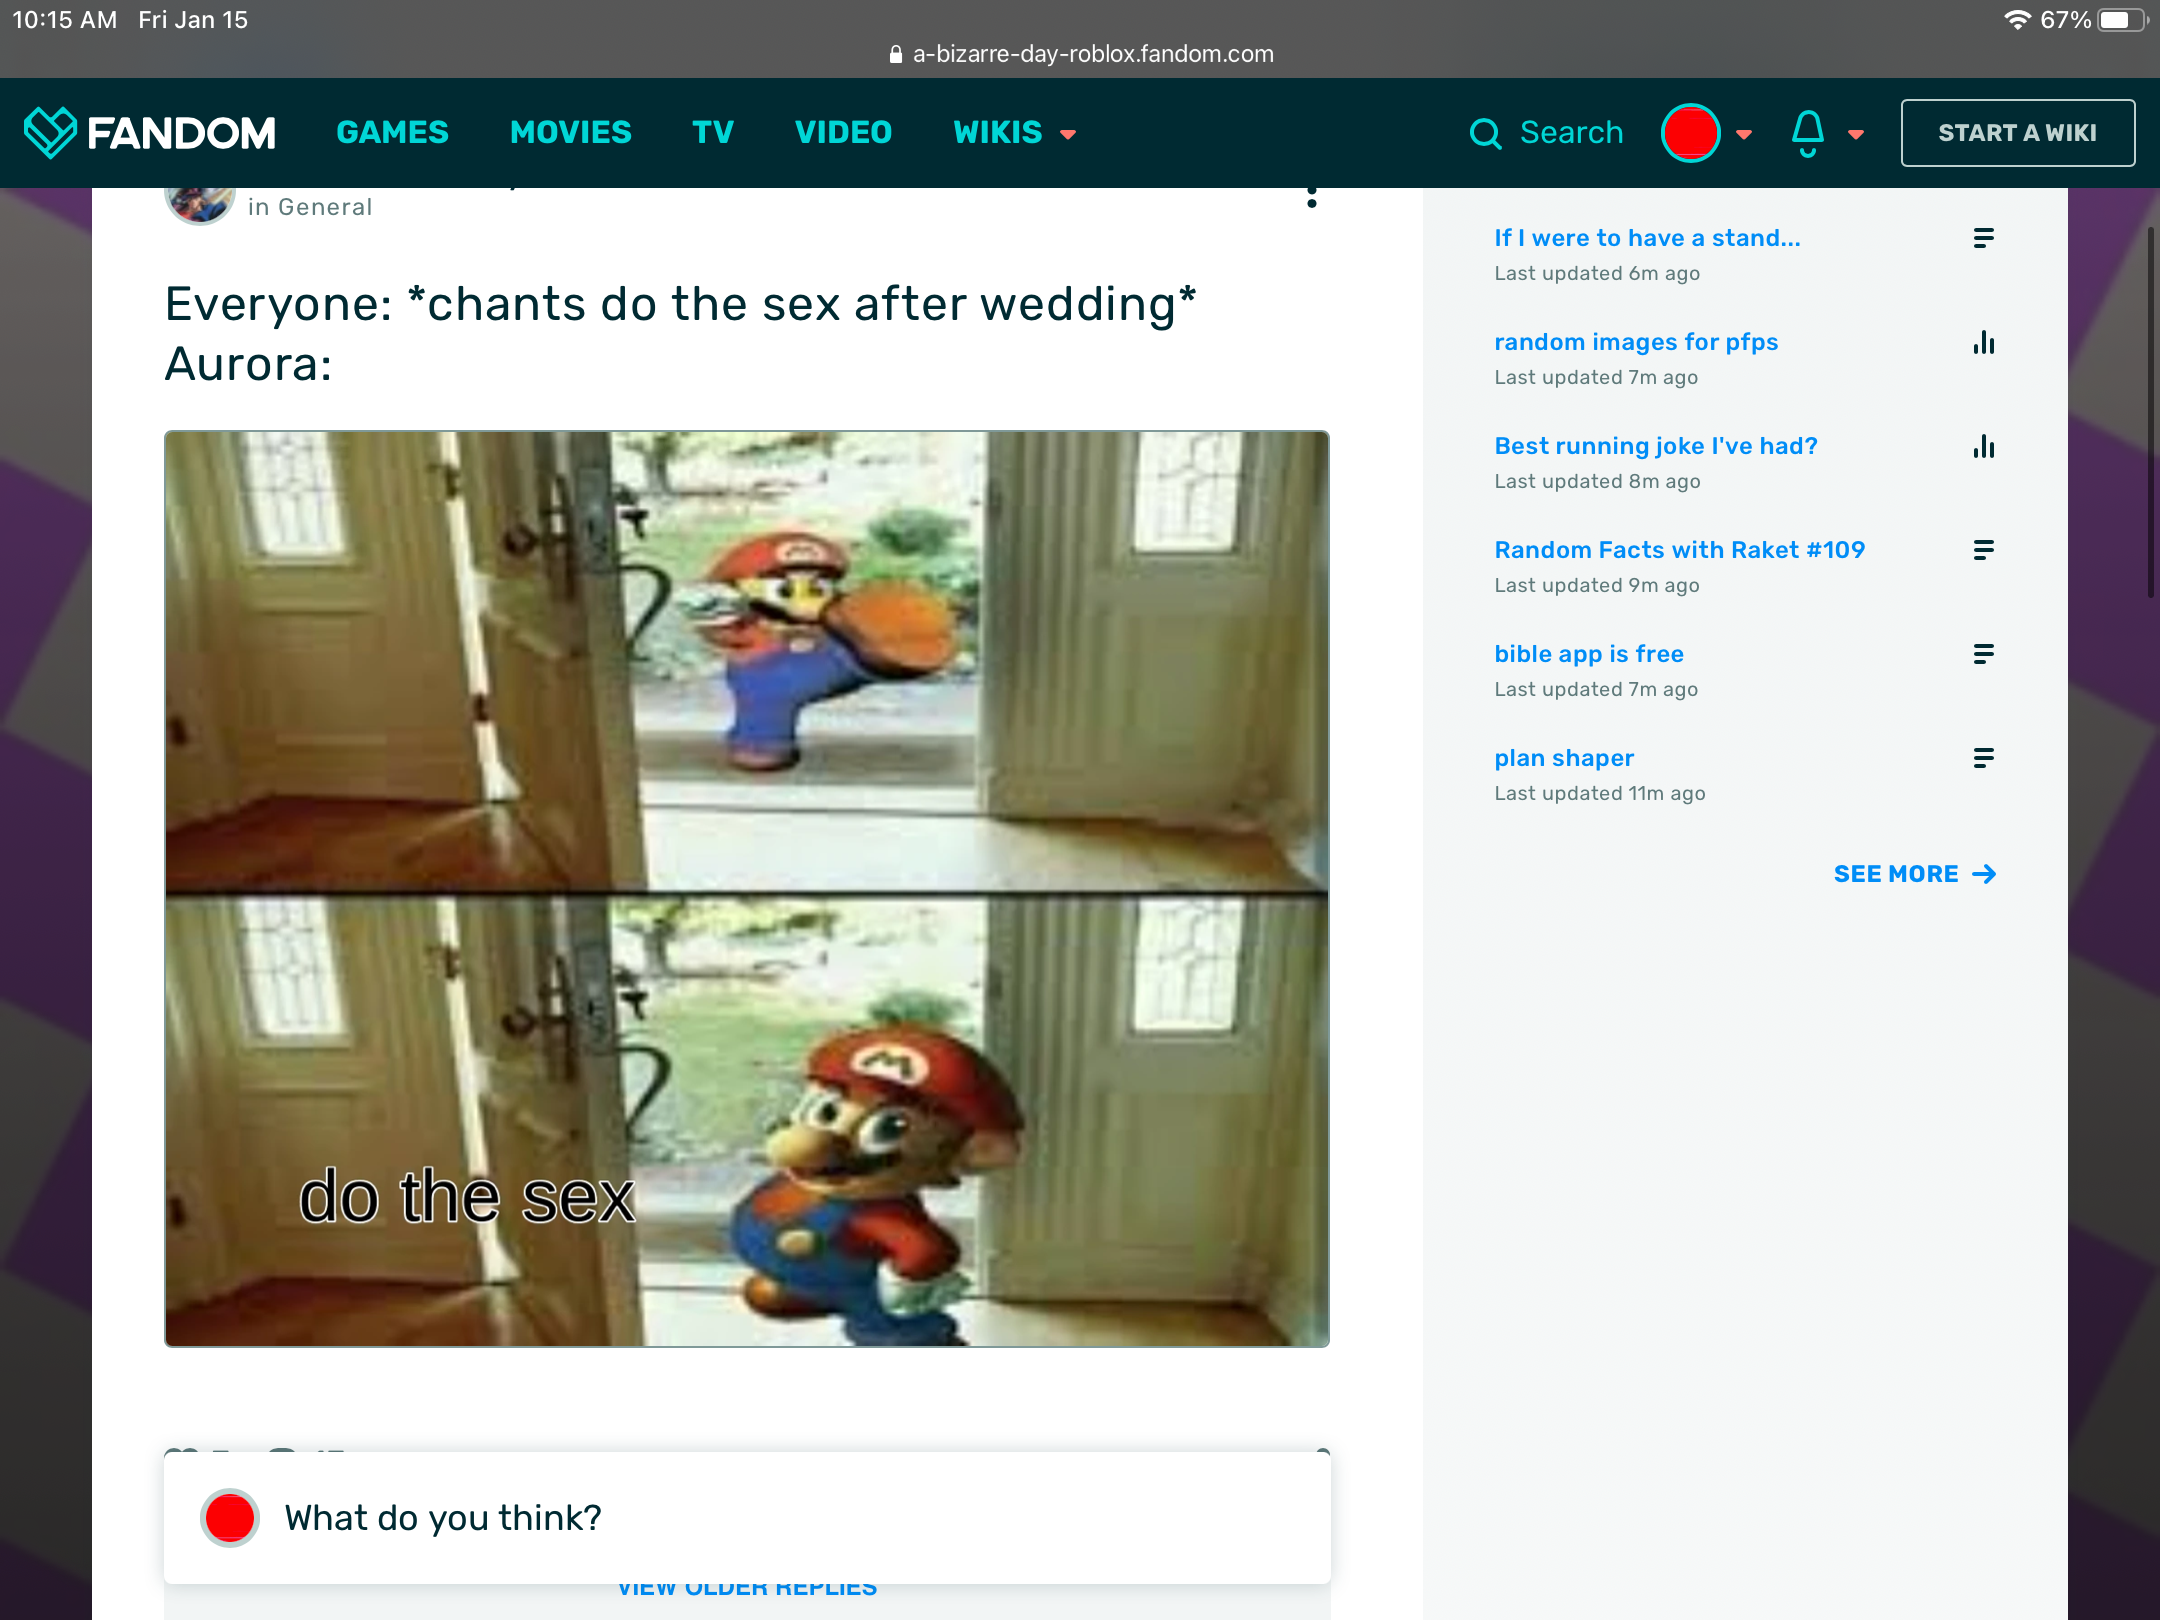Click the TV navigation tab

[709, 131]
